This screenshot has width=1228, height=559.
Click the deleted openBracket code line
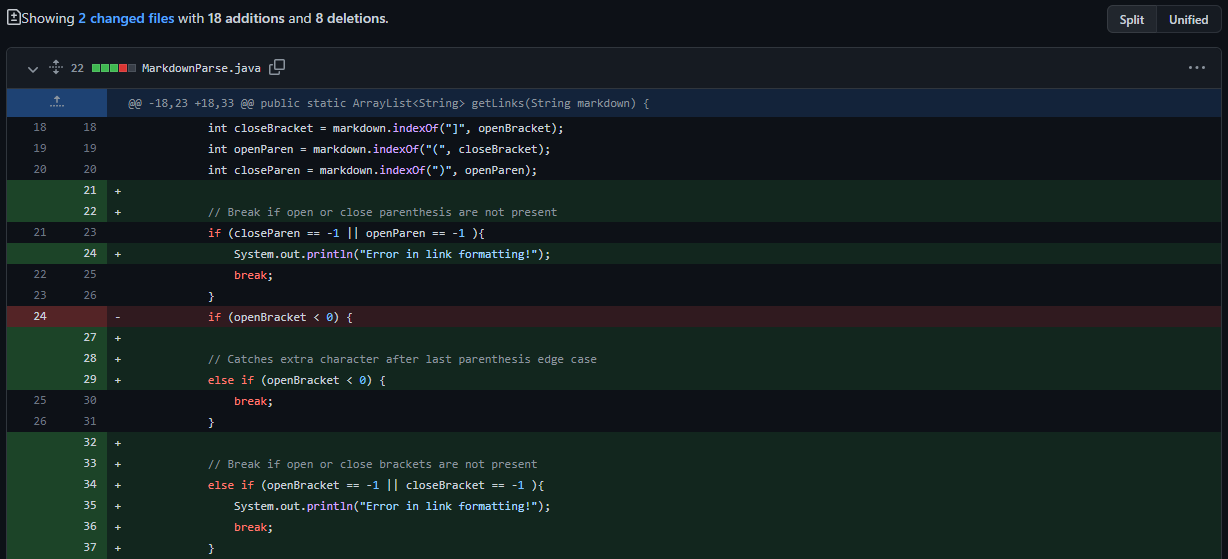pyautogui.click(x=280, y=317)
